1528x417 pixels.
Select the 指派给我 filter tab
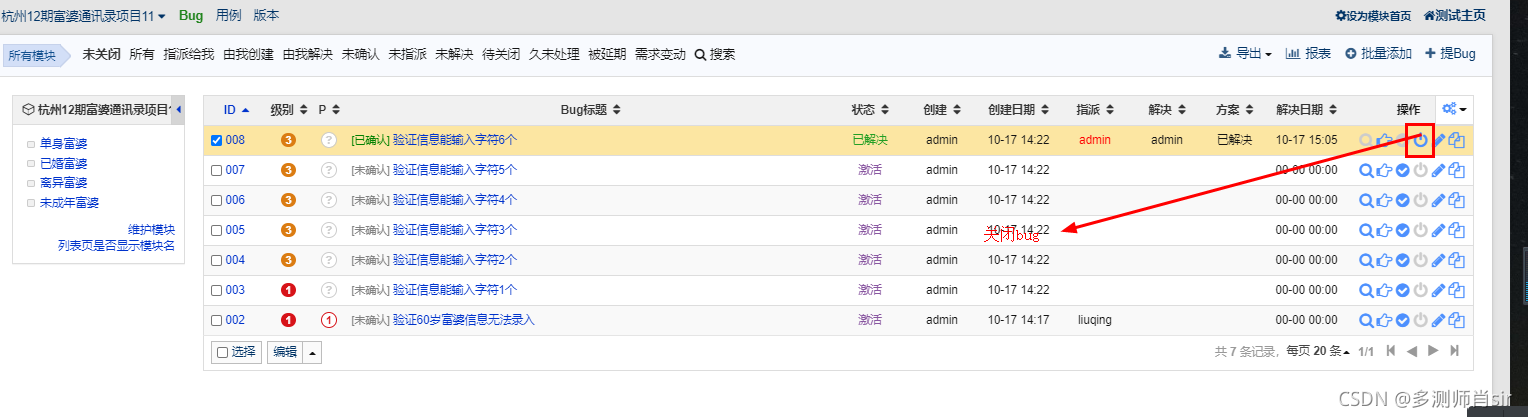(x=189, y=54)
